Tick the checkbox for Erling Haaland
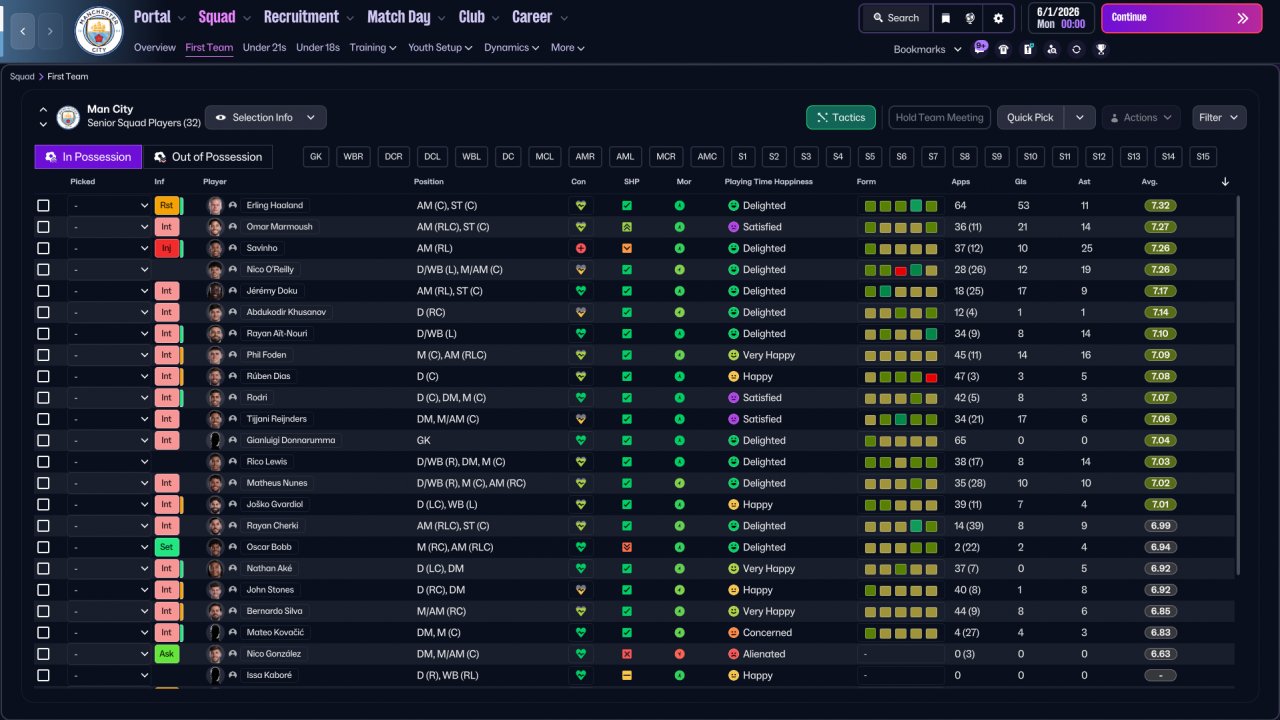This screenshot has width=1280, height=720. (x=43, y=206)
